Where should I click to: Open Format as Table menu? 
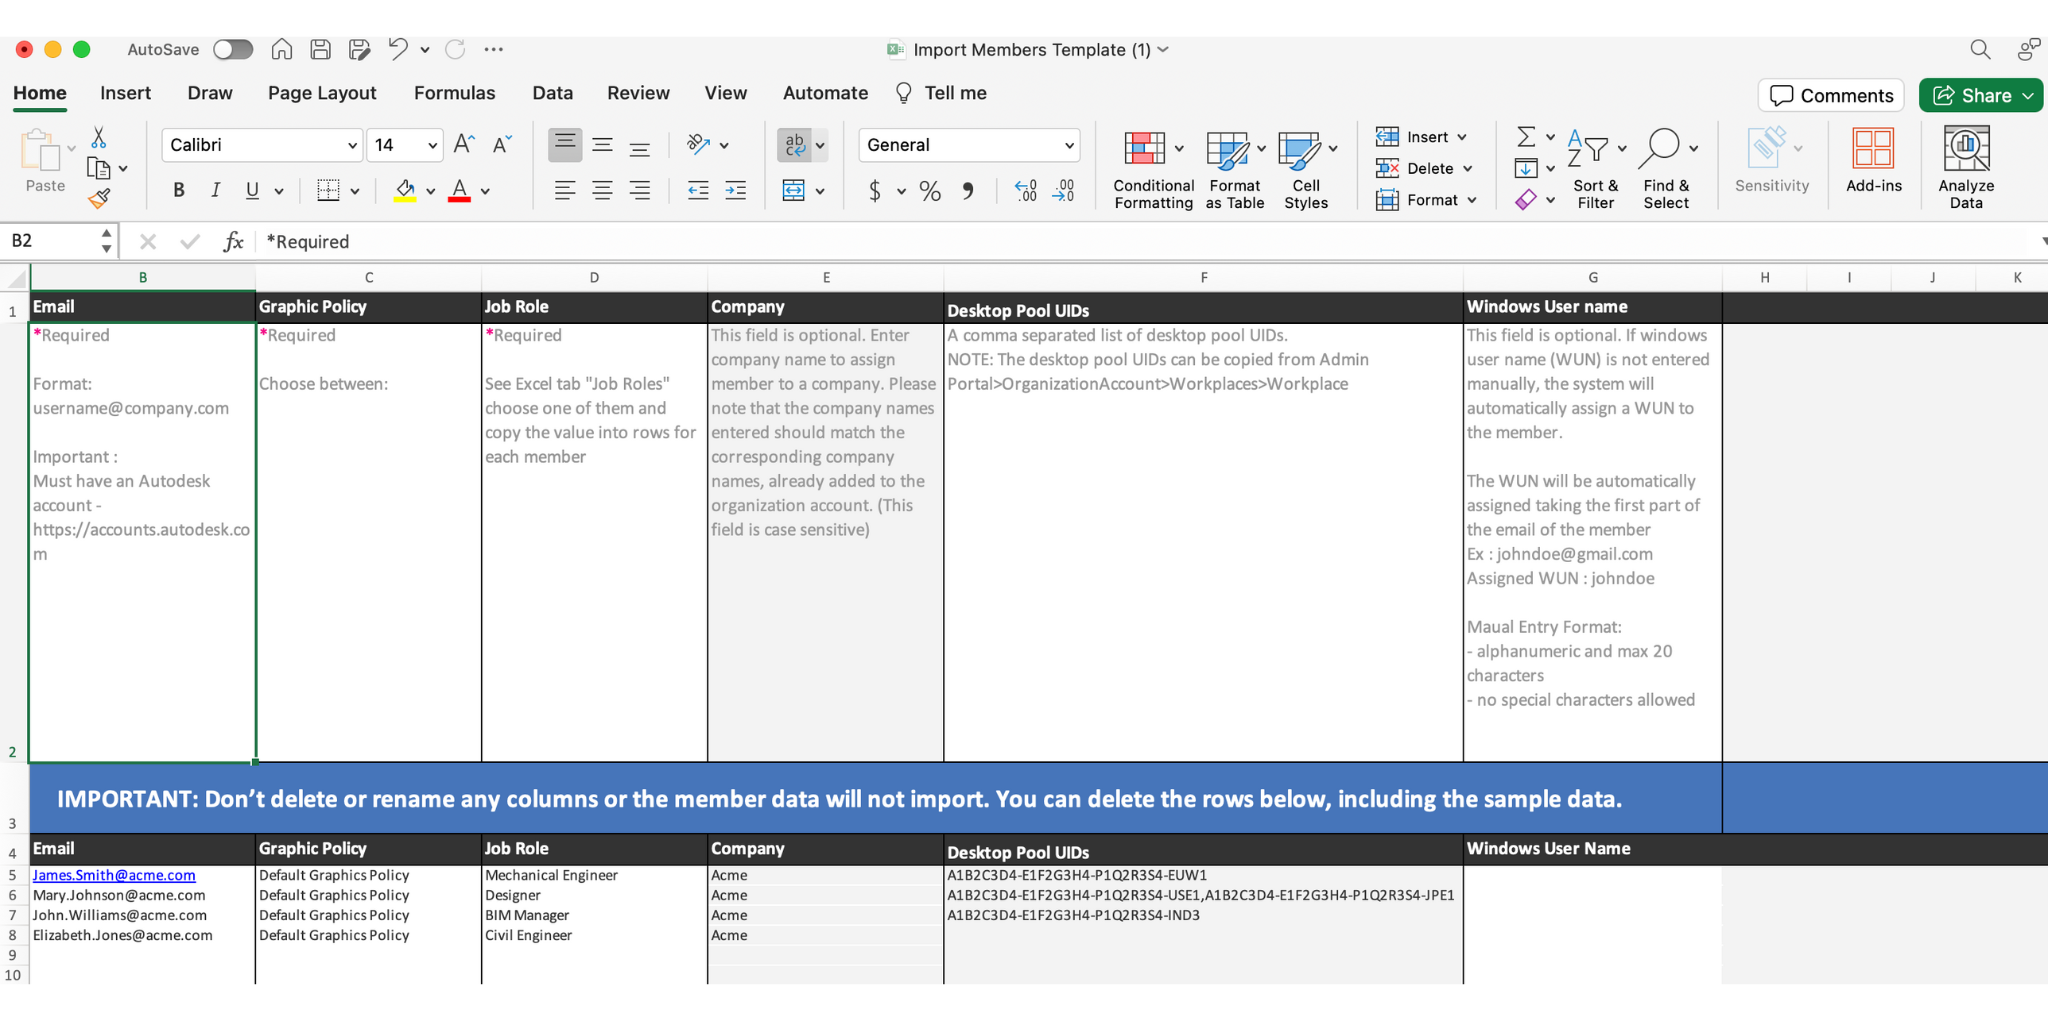coord(1235,168)
